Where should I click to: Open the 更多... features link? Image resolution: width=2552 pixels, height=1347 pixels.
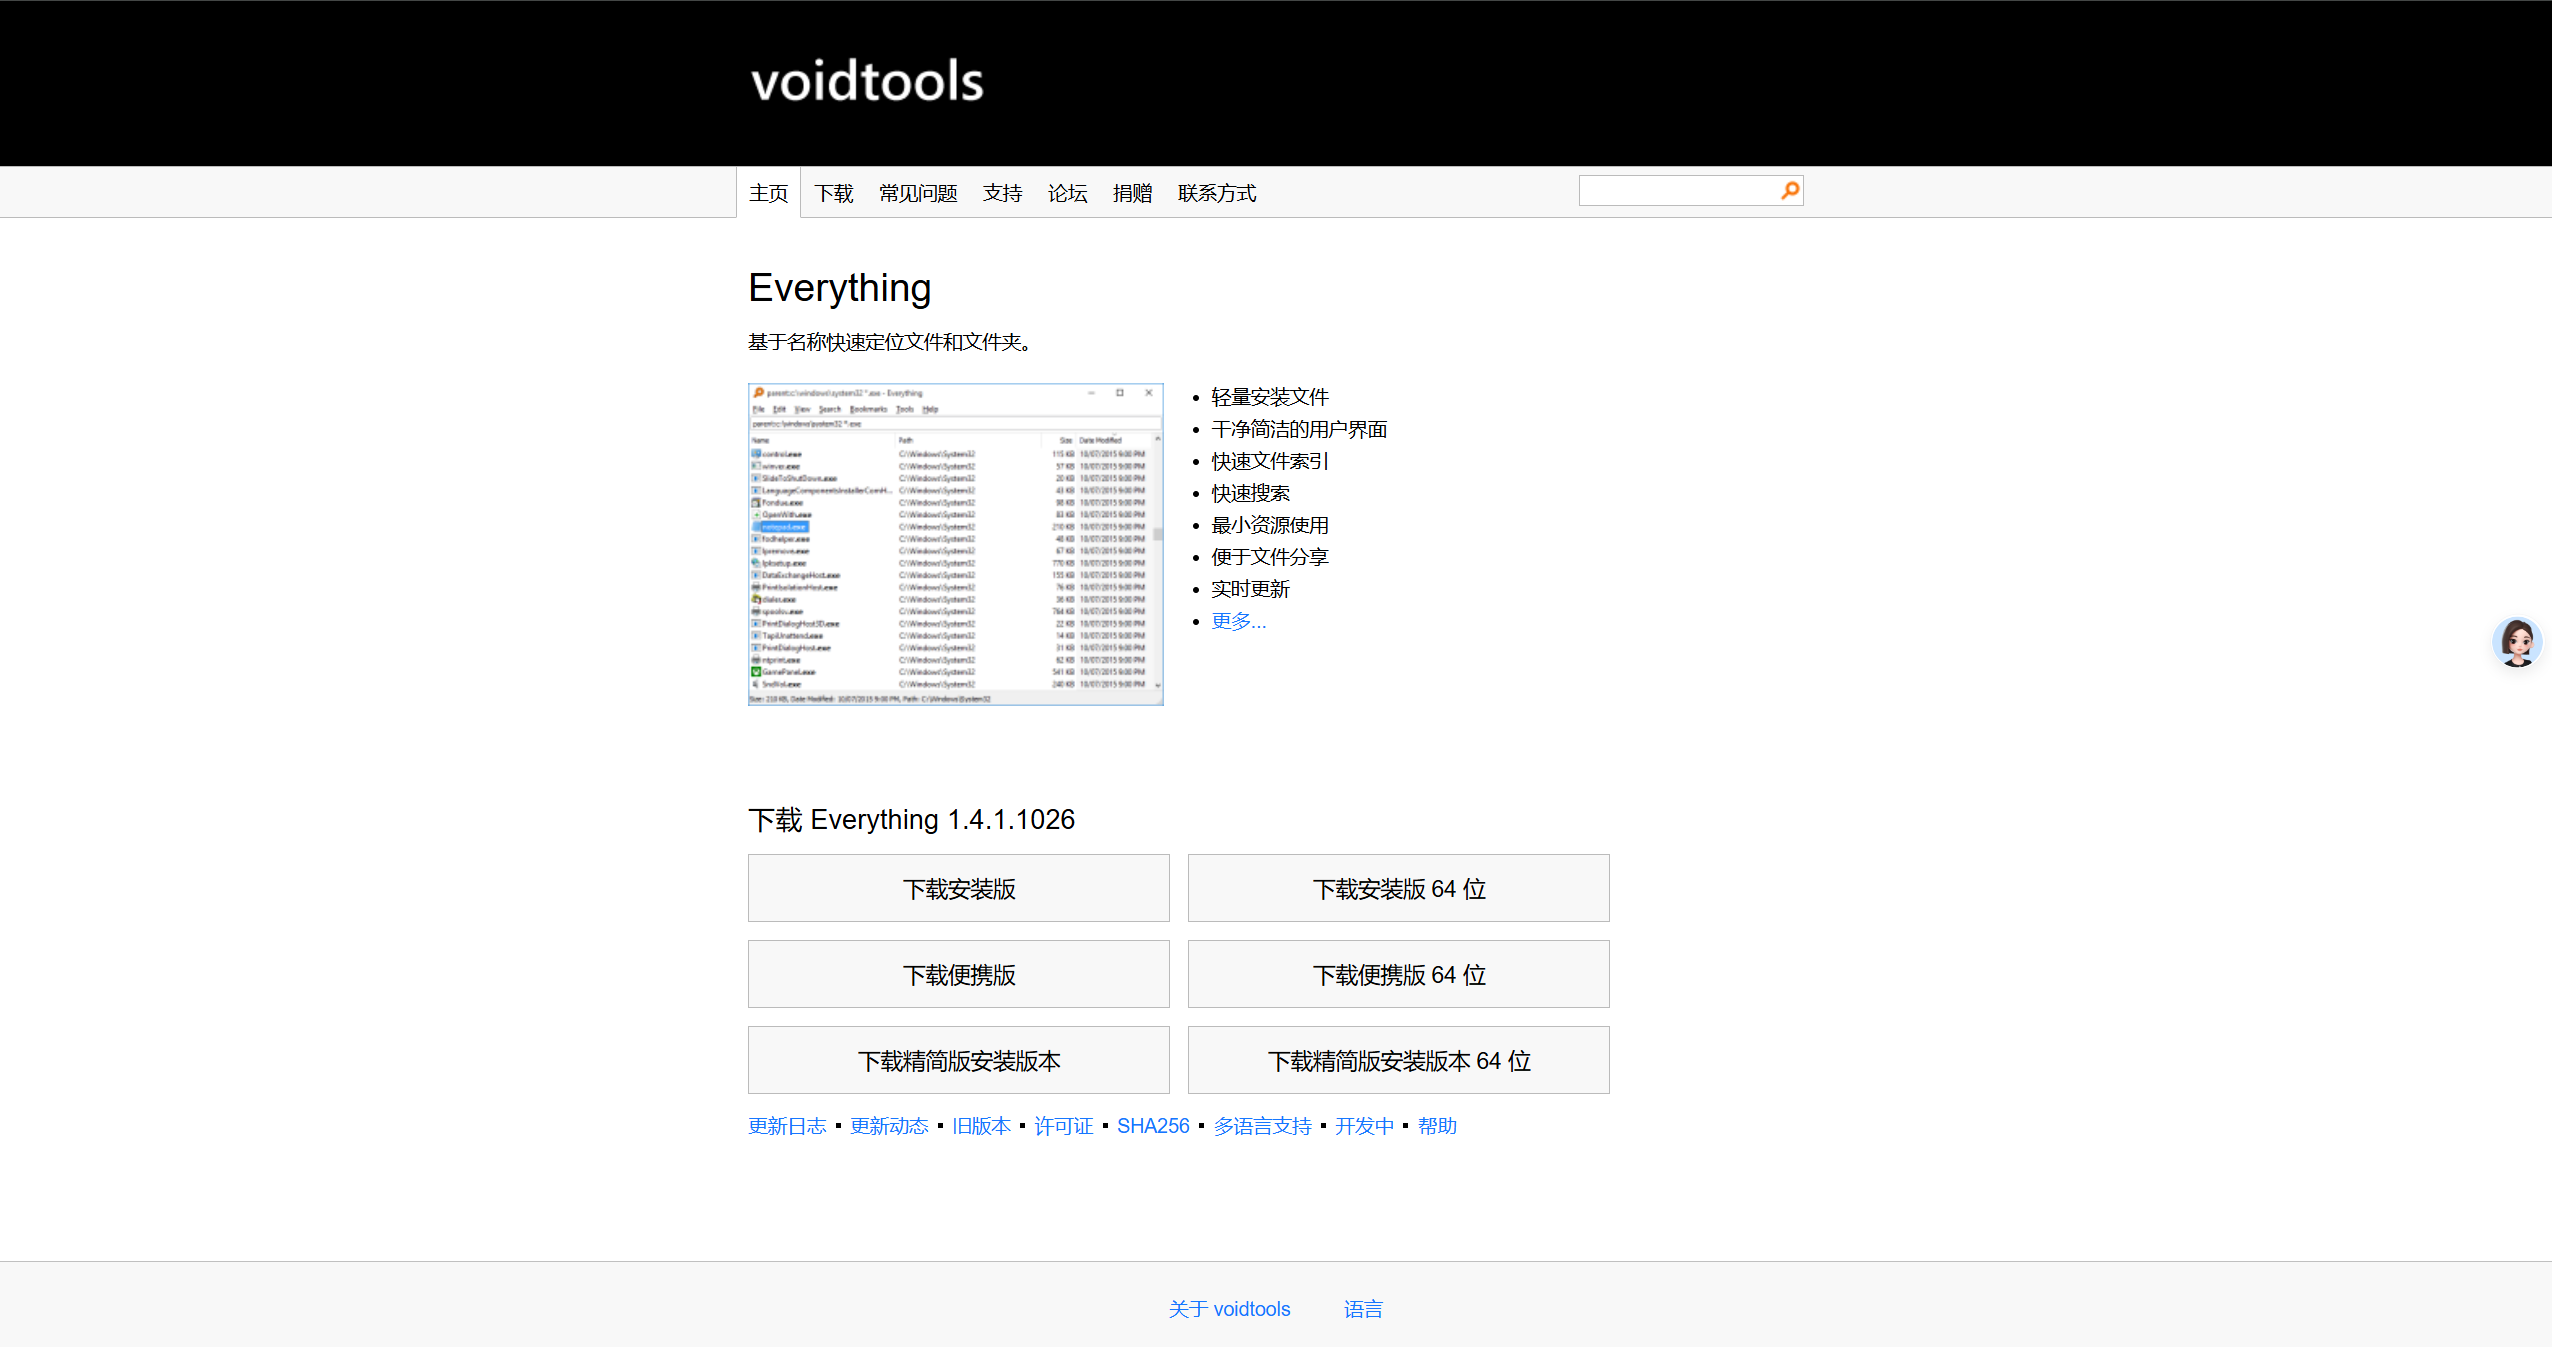click(1238, 621)
